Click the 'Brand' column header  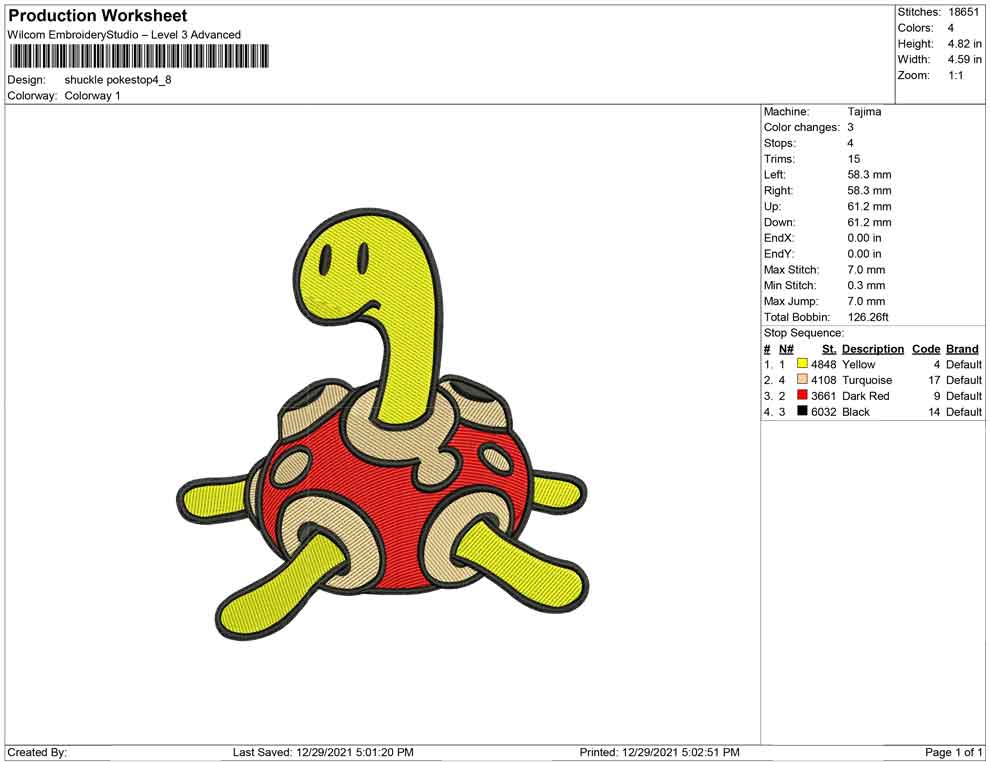[962, 348]
